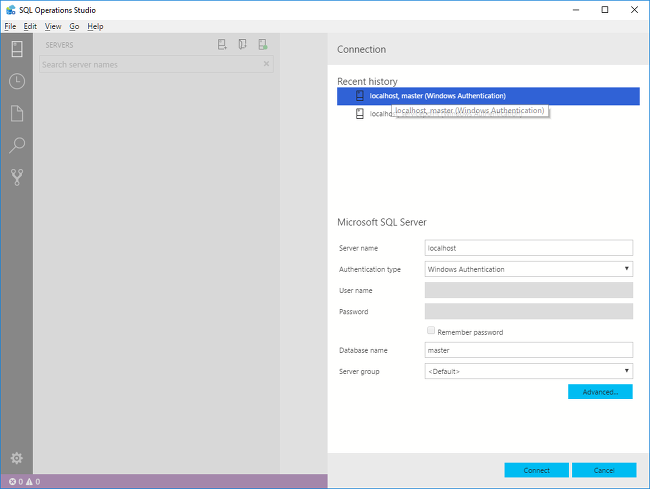Open the Edit menu
Screen dimensions: 650x489
pyautogui.click(x=30, y=27)
